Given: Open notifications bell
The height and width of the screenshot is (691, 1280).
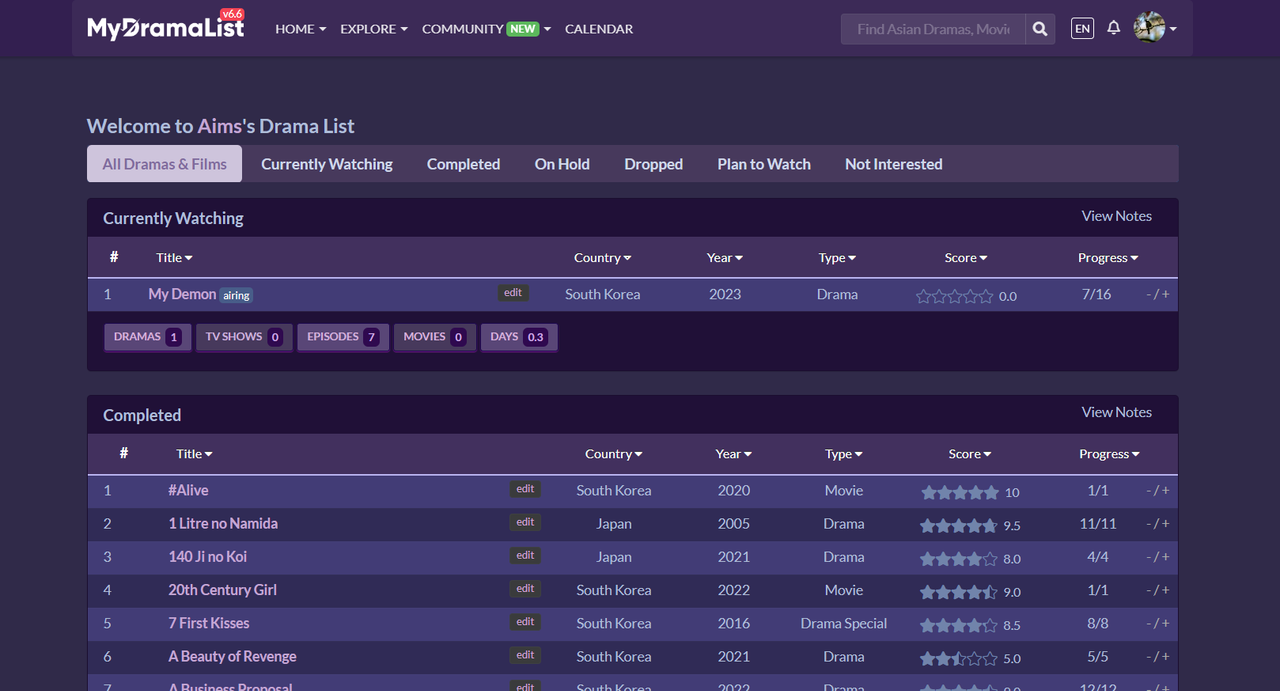Looking at the screenshot, I should coord(1113,28).
